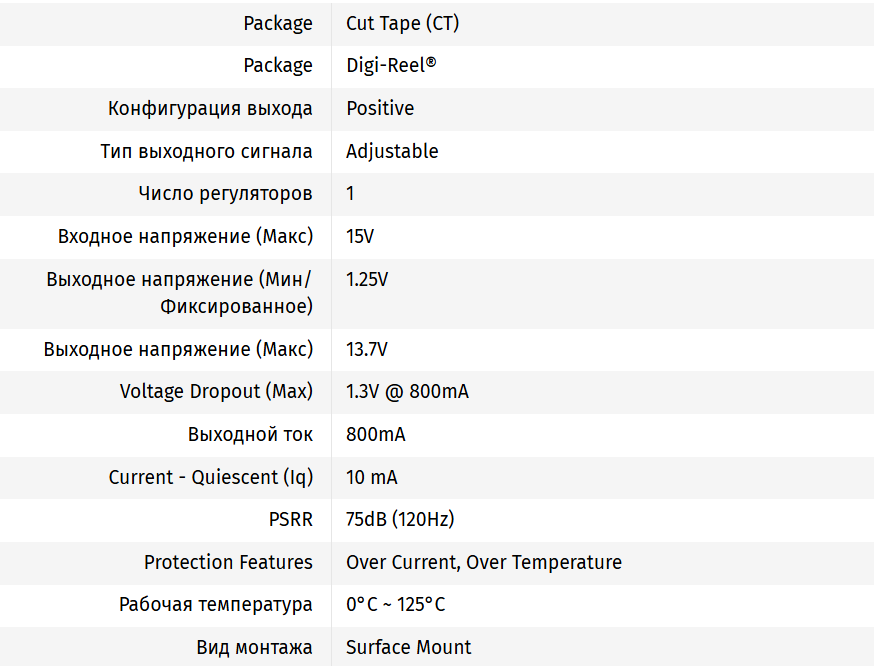This screenshot has height=666, width=874.
Task: Click the Cut Tape (CT) package value
Action: (x=402, y=23)
